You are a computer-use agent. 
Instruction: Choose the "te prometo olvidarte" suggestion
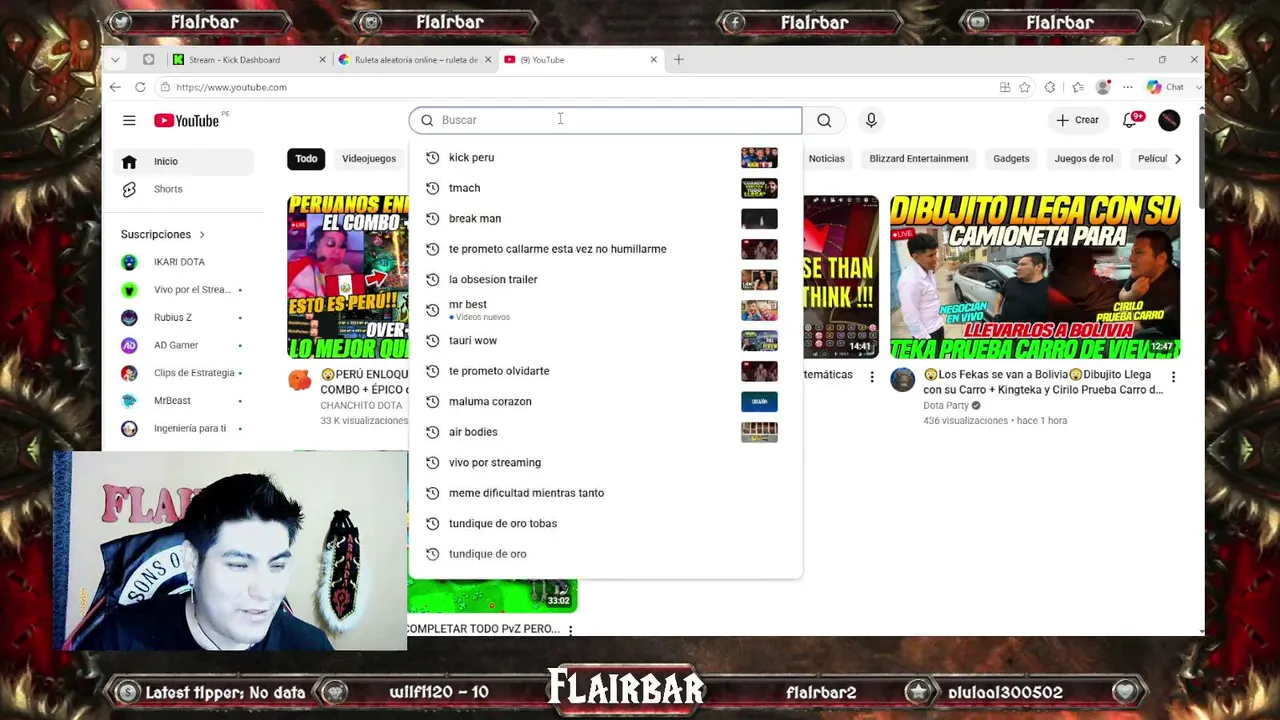point(605,371)
